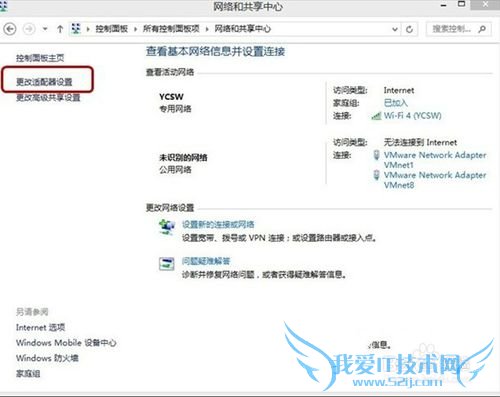Click the Wi-Fi signal strength icon

(376, 116)
